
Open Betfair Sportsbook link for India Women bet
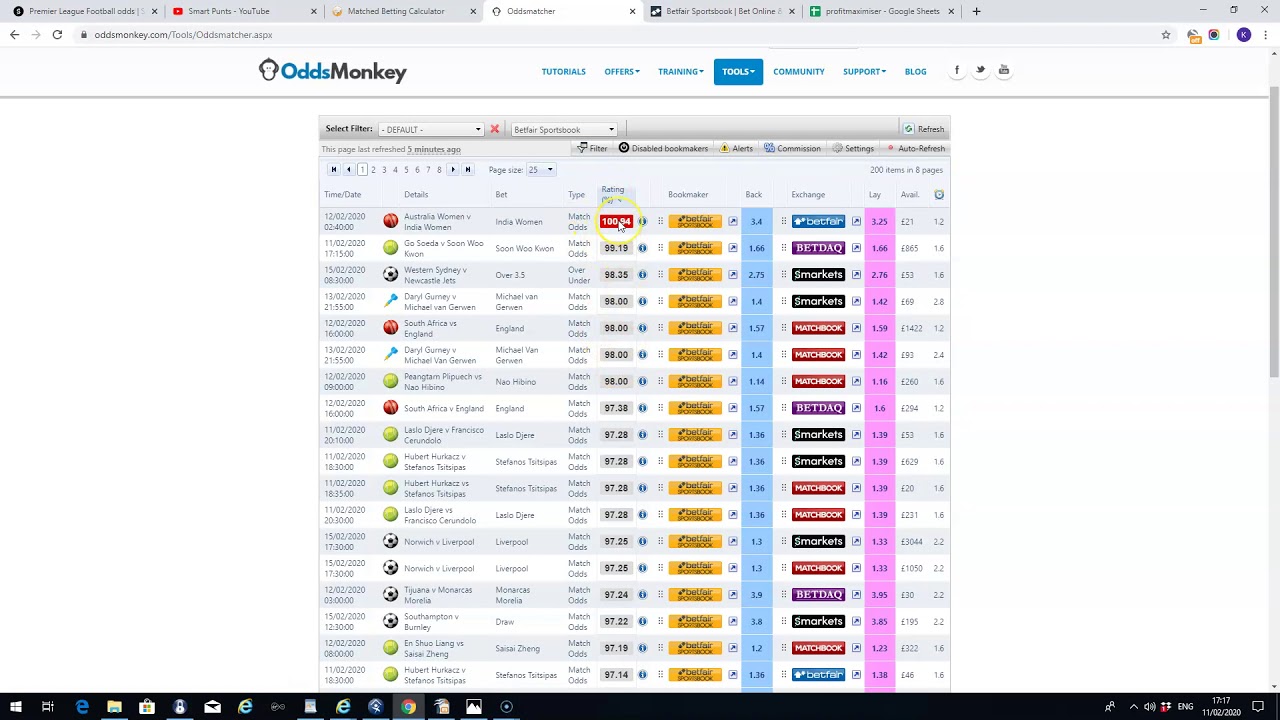(x=732, y=222)
